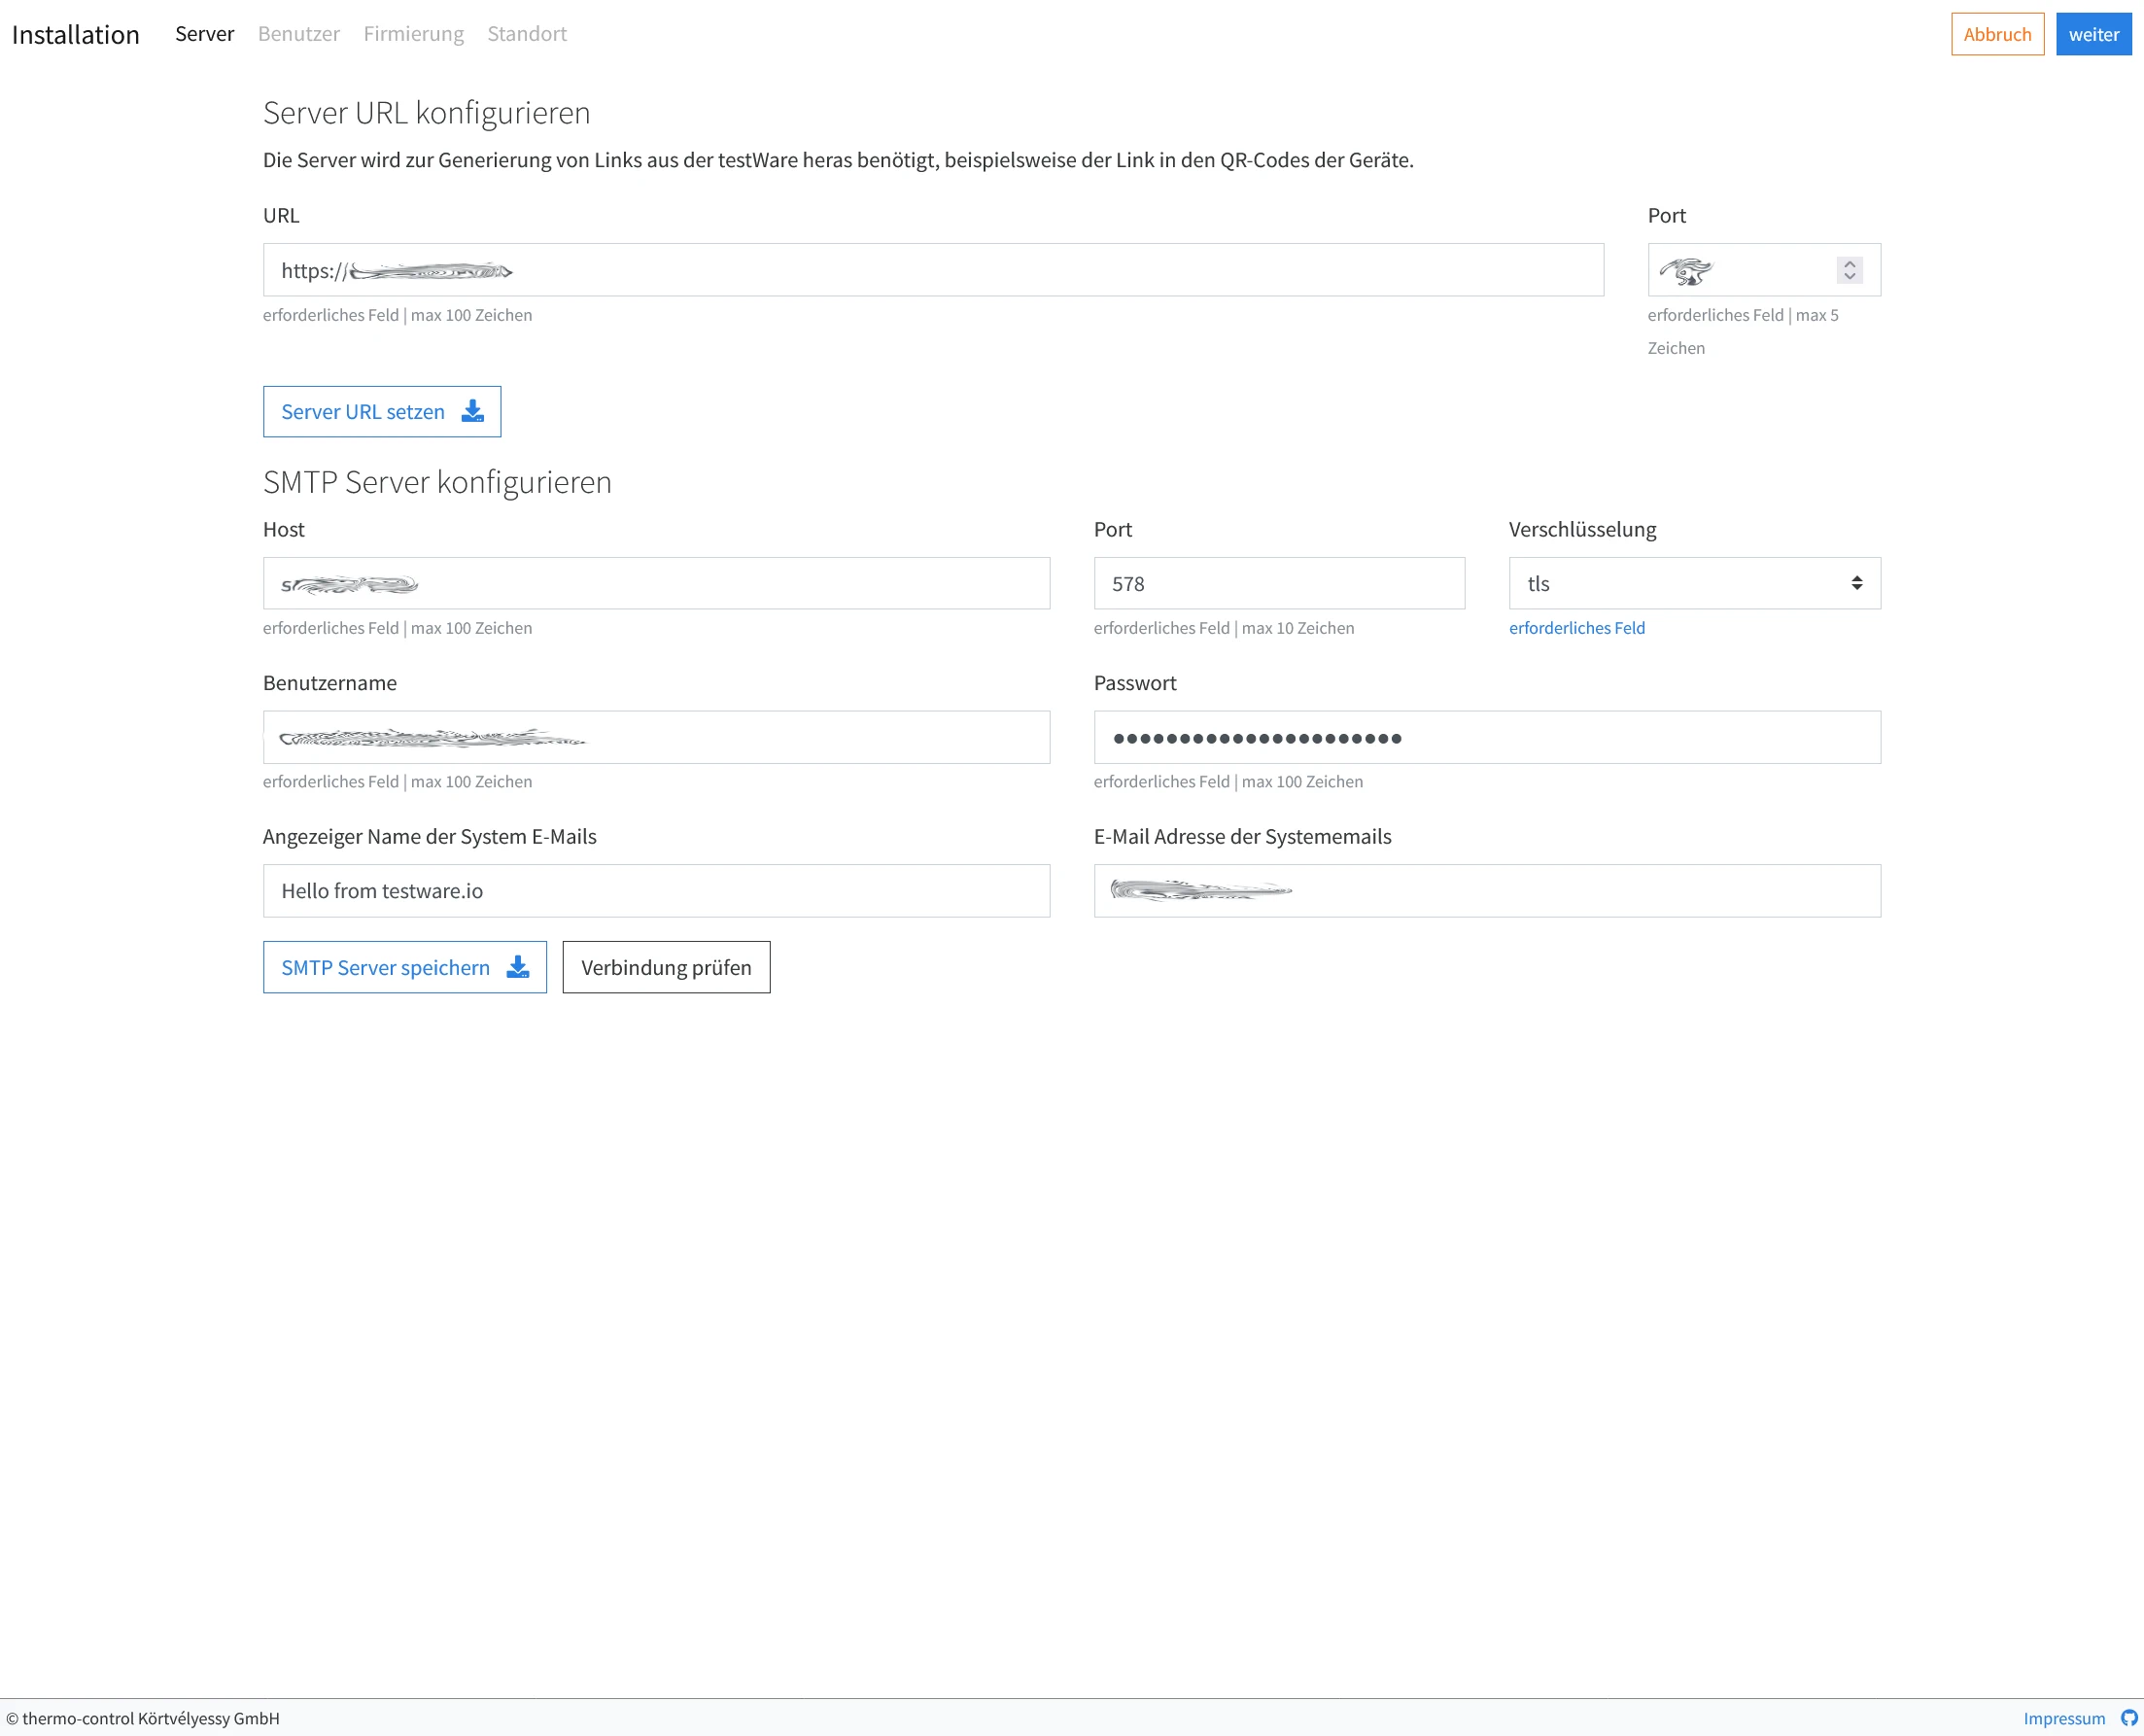2144x1736 pixels.
Task: Click the Abbruch button
Action: click(1997, 33)
